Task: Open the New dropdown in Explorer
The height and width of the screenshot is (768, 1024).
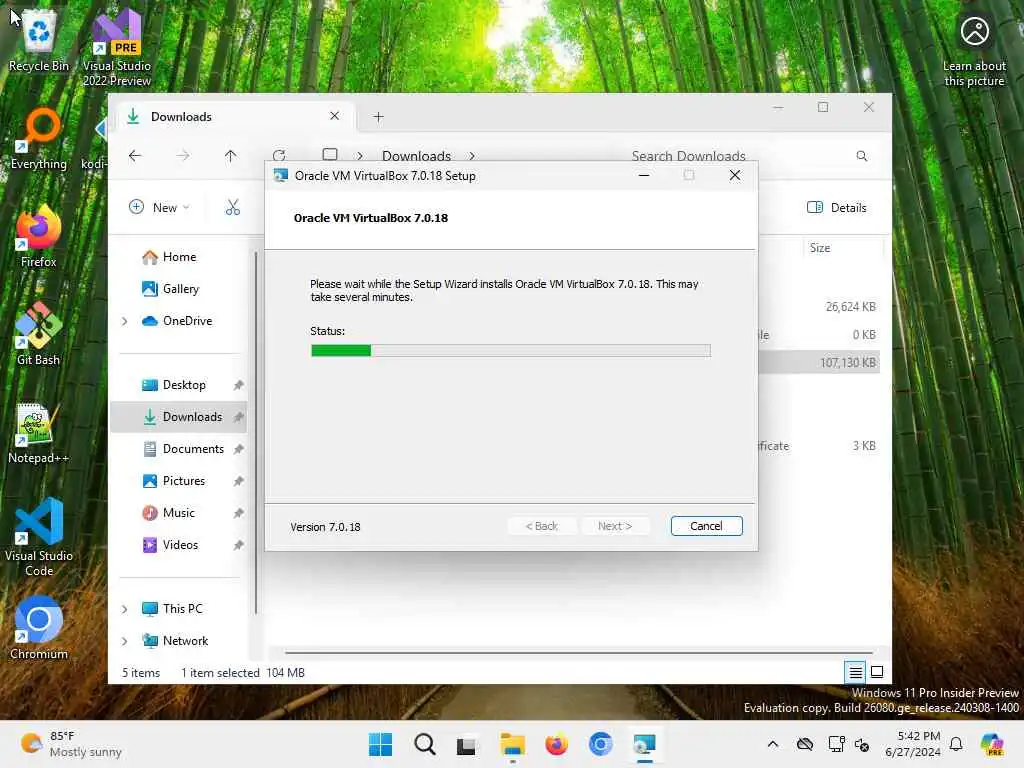Action: pos(159,208)
